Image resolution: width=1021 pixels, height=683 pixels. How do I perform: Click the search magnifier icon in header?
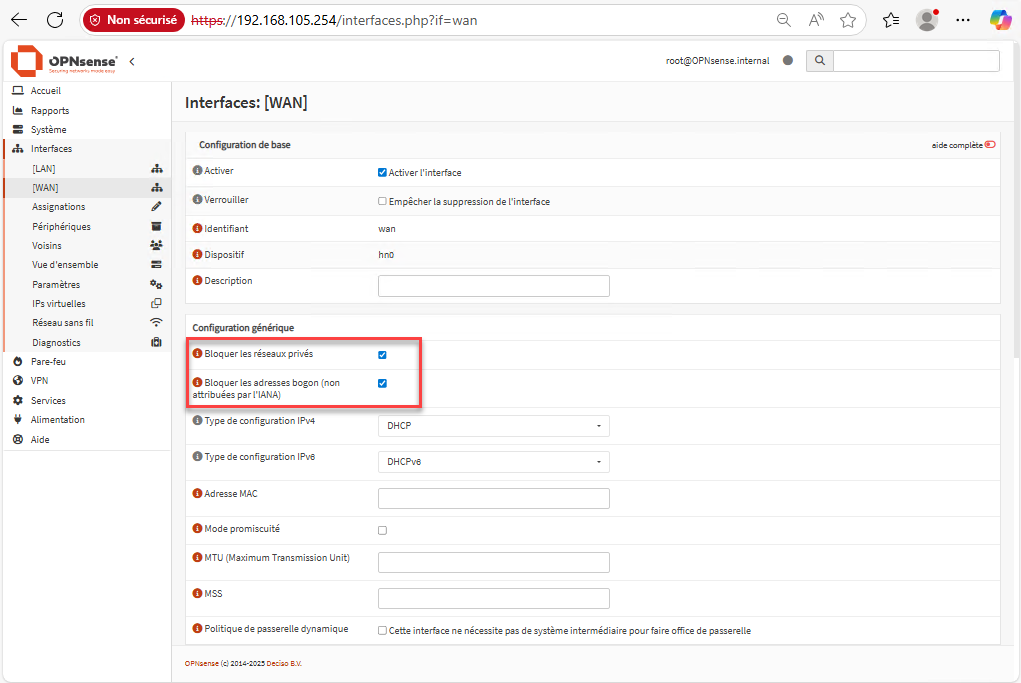[x=820, y=61]
